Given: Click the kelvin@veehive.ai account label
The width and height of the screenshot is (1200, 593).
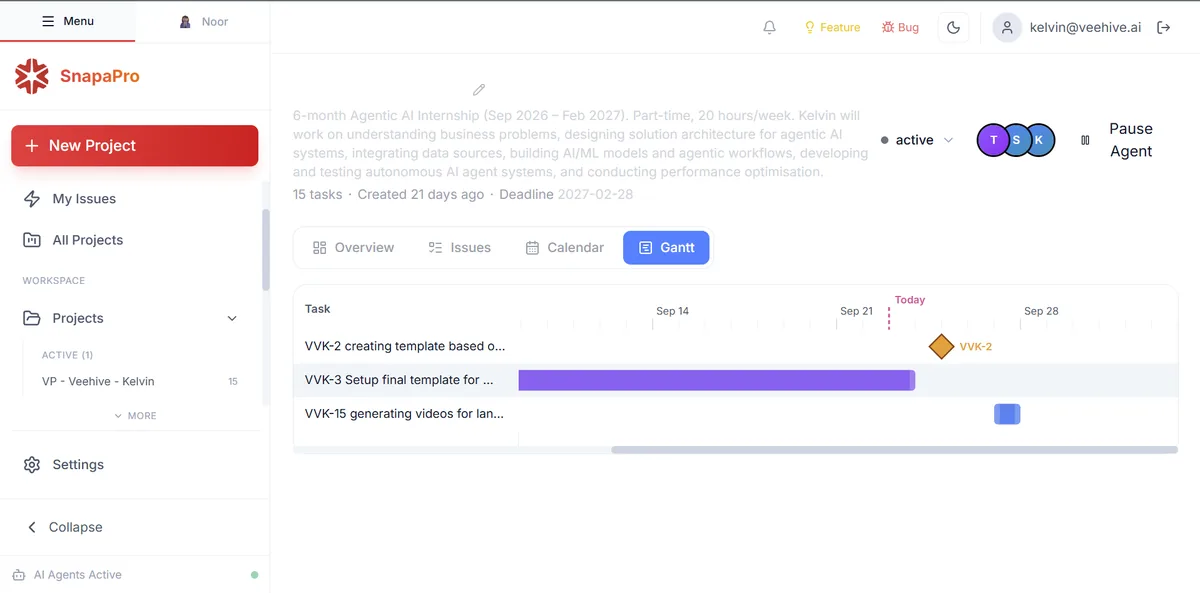Looking at the screenshot, I should (1085, 27).
